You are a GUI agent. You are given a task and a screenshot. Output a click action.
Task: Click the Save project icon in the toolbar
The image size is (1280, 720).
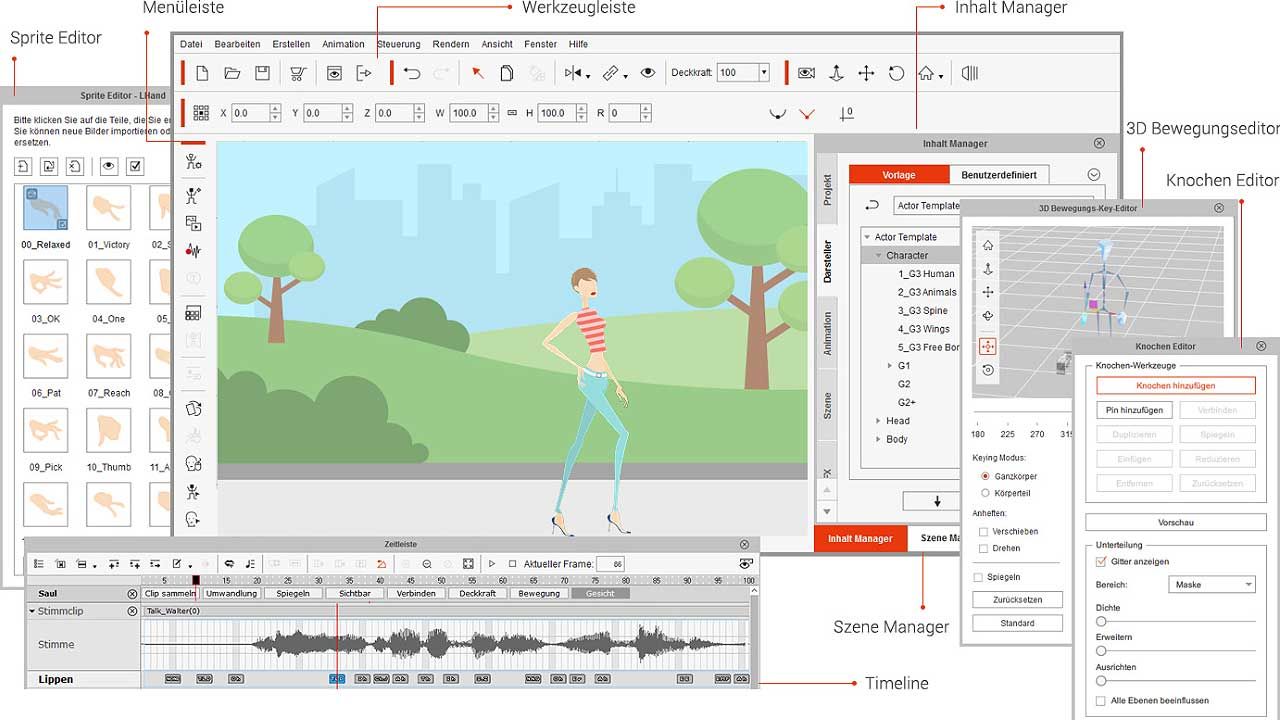(262, 73)
